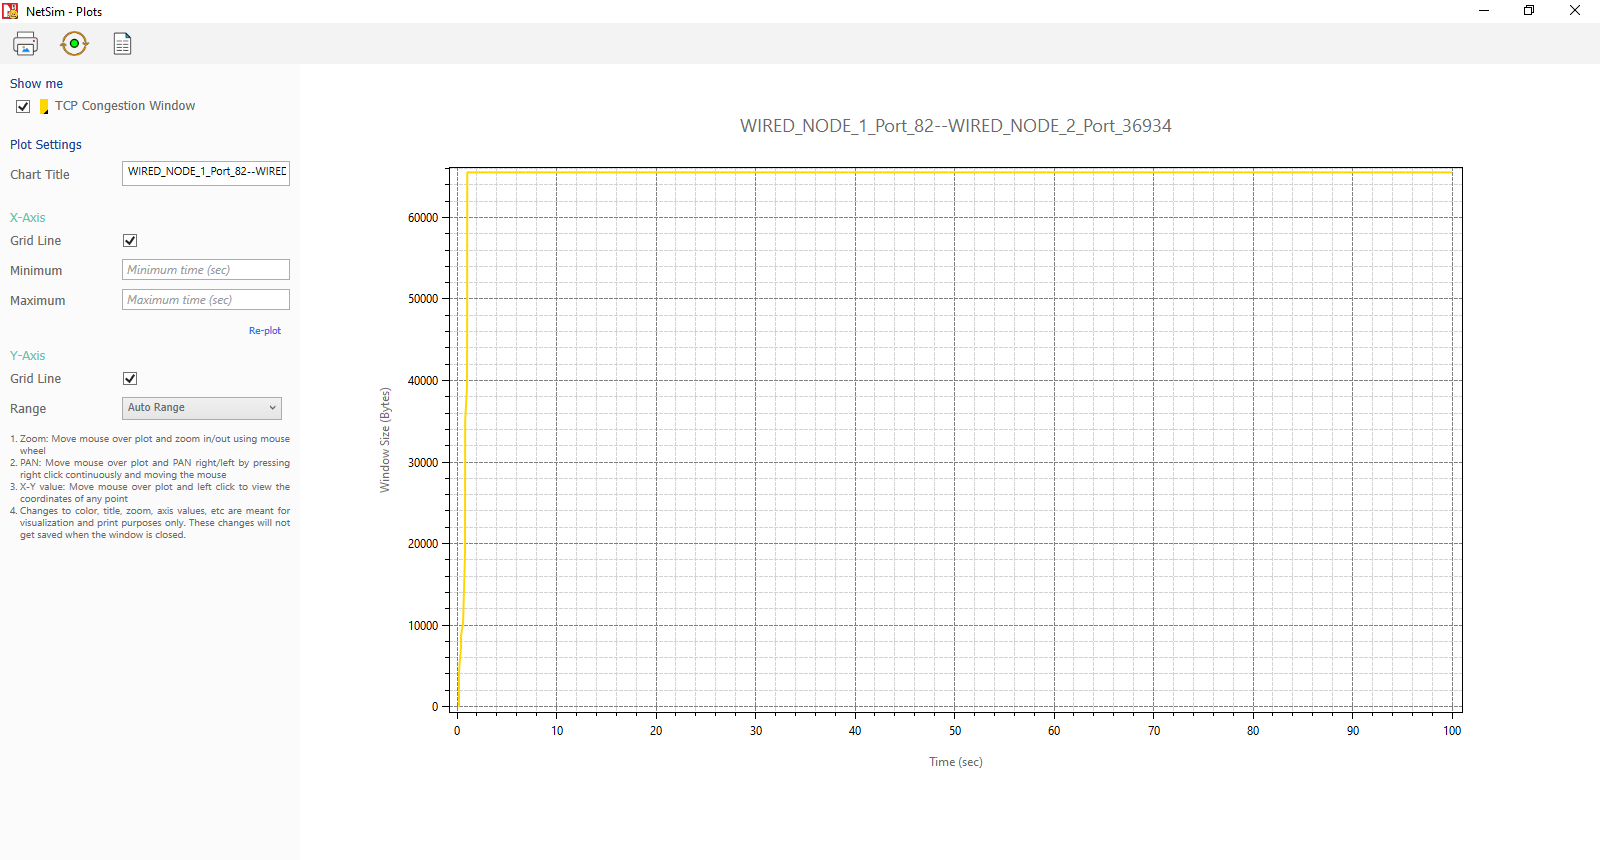Click the green reset/refresh plot icon
The width and height of the screenshot is (1600, 860).
point(74,44)
